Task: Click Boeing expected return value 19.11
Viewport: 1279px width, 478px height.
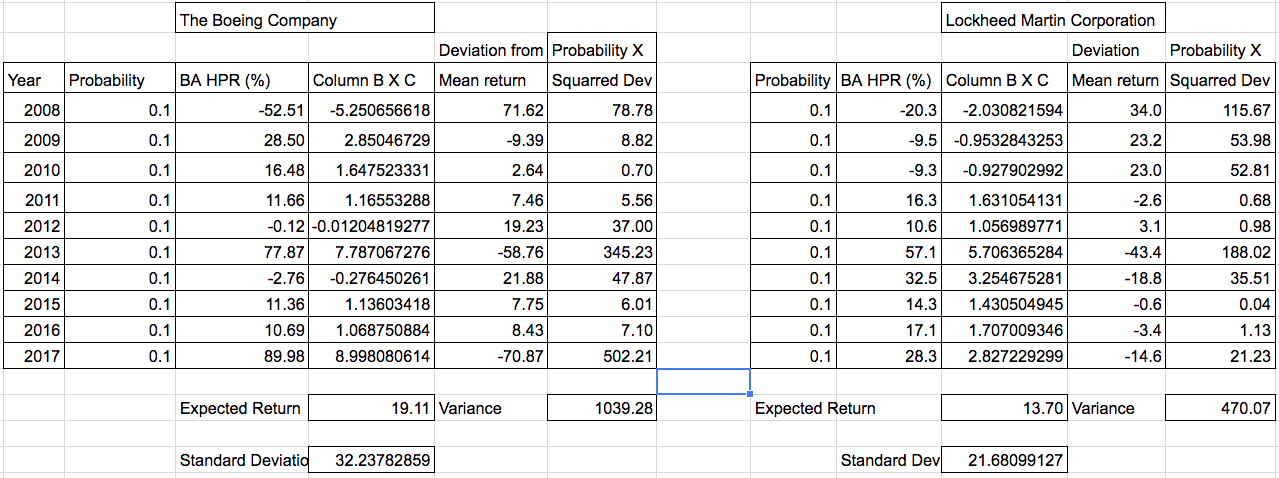Action: point(372,407)
